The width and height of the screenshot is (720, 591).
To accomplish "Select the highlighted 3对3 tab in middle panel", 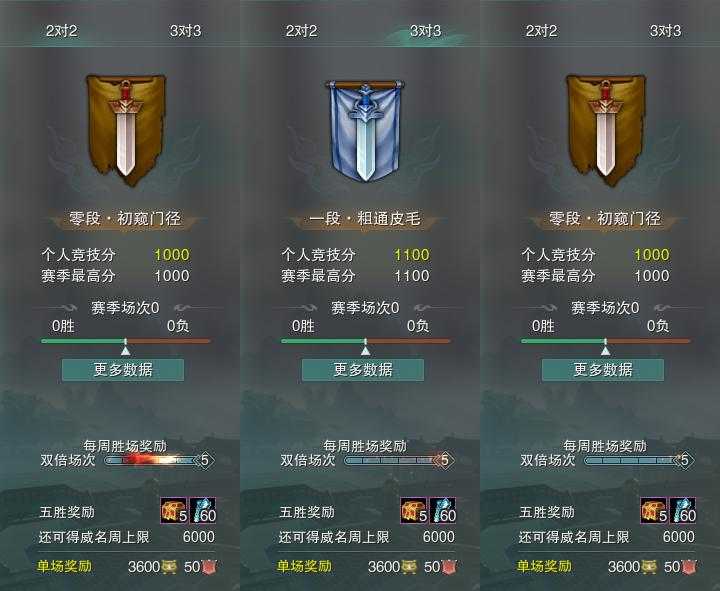I will (425, 31).
